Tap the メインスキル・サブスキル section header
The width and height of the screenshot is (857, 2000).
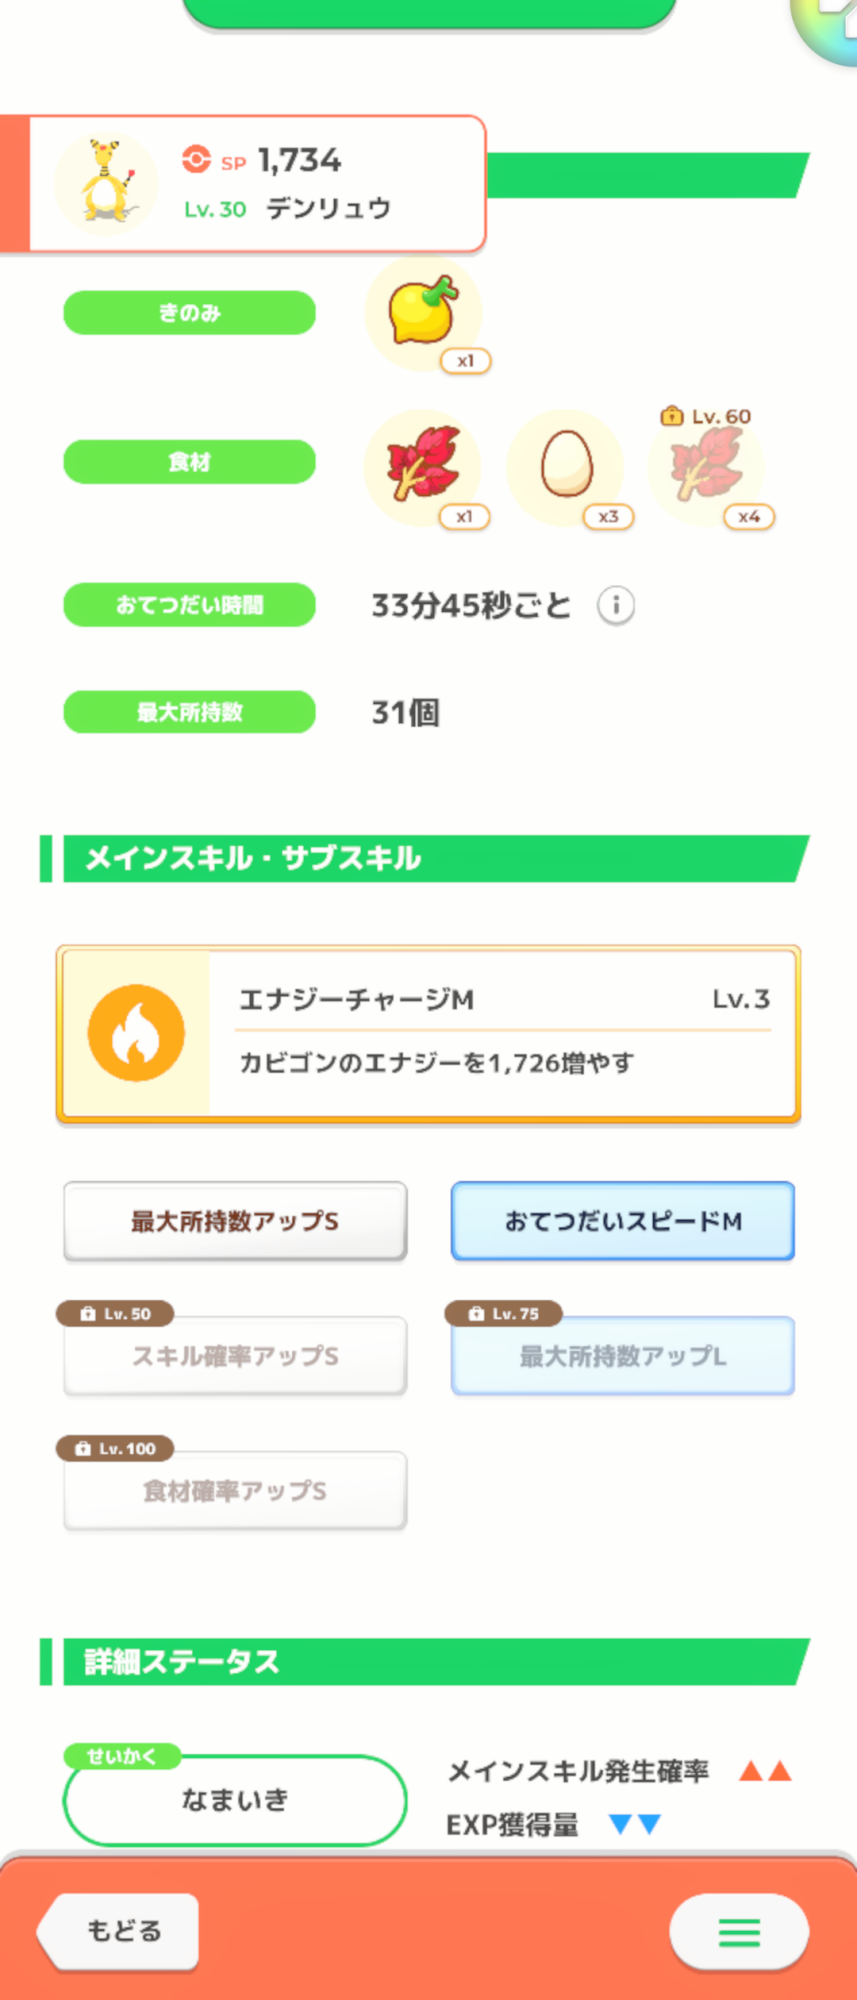click(430, 858)
